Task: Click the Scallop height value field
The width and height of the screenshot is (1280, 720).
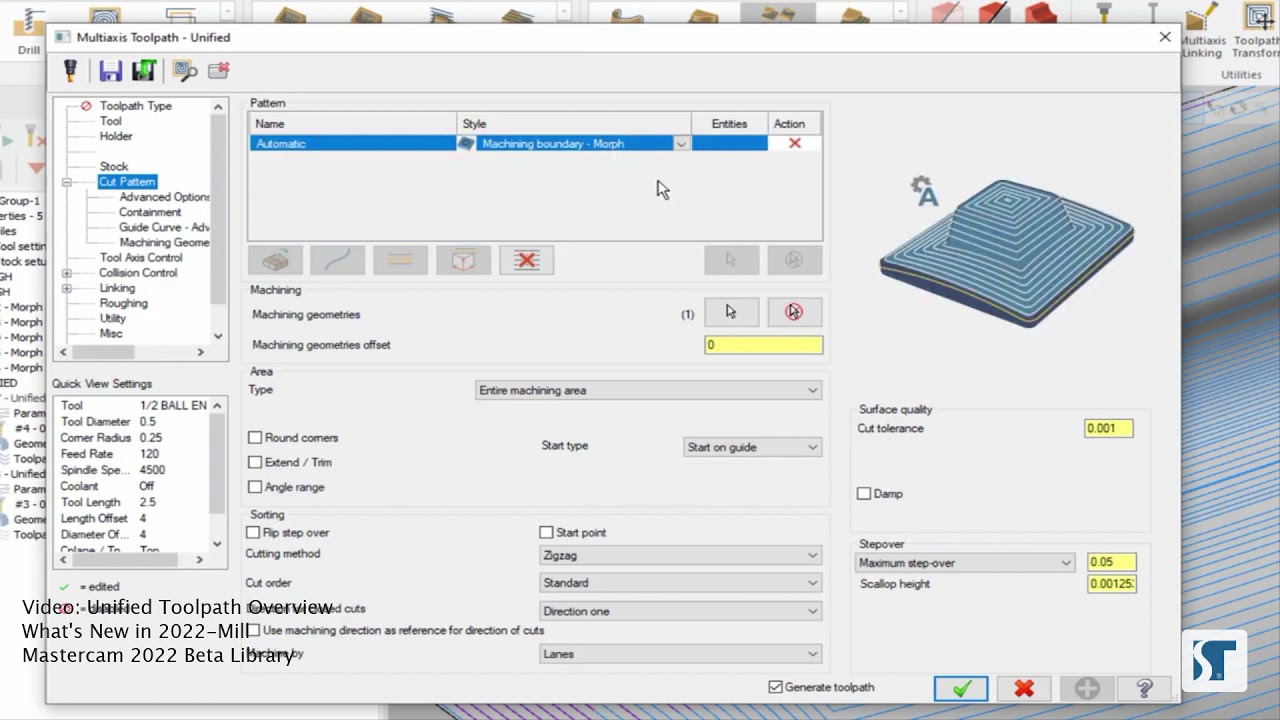Action: coord(1111,584)
